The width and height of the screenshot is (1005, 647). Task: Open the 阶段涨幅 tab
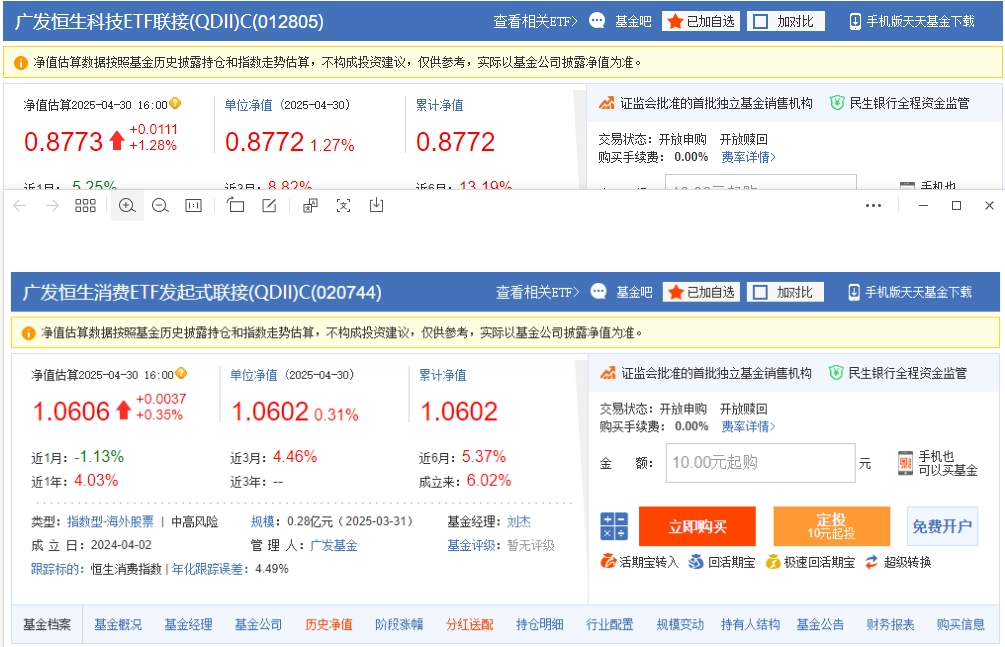(x=399, y=625)
